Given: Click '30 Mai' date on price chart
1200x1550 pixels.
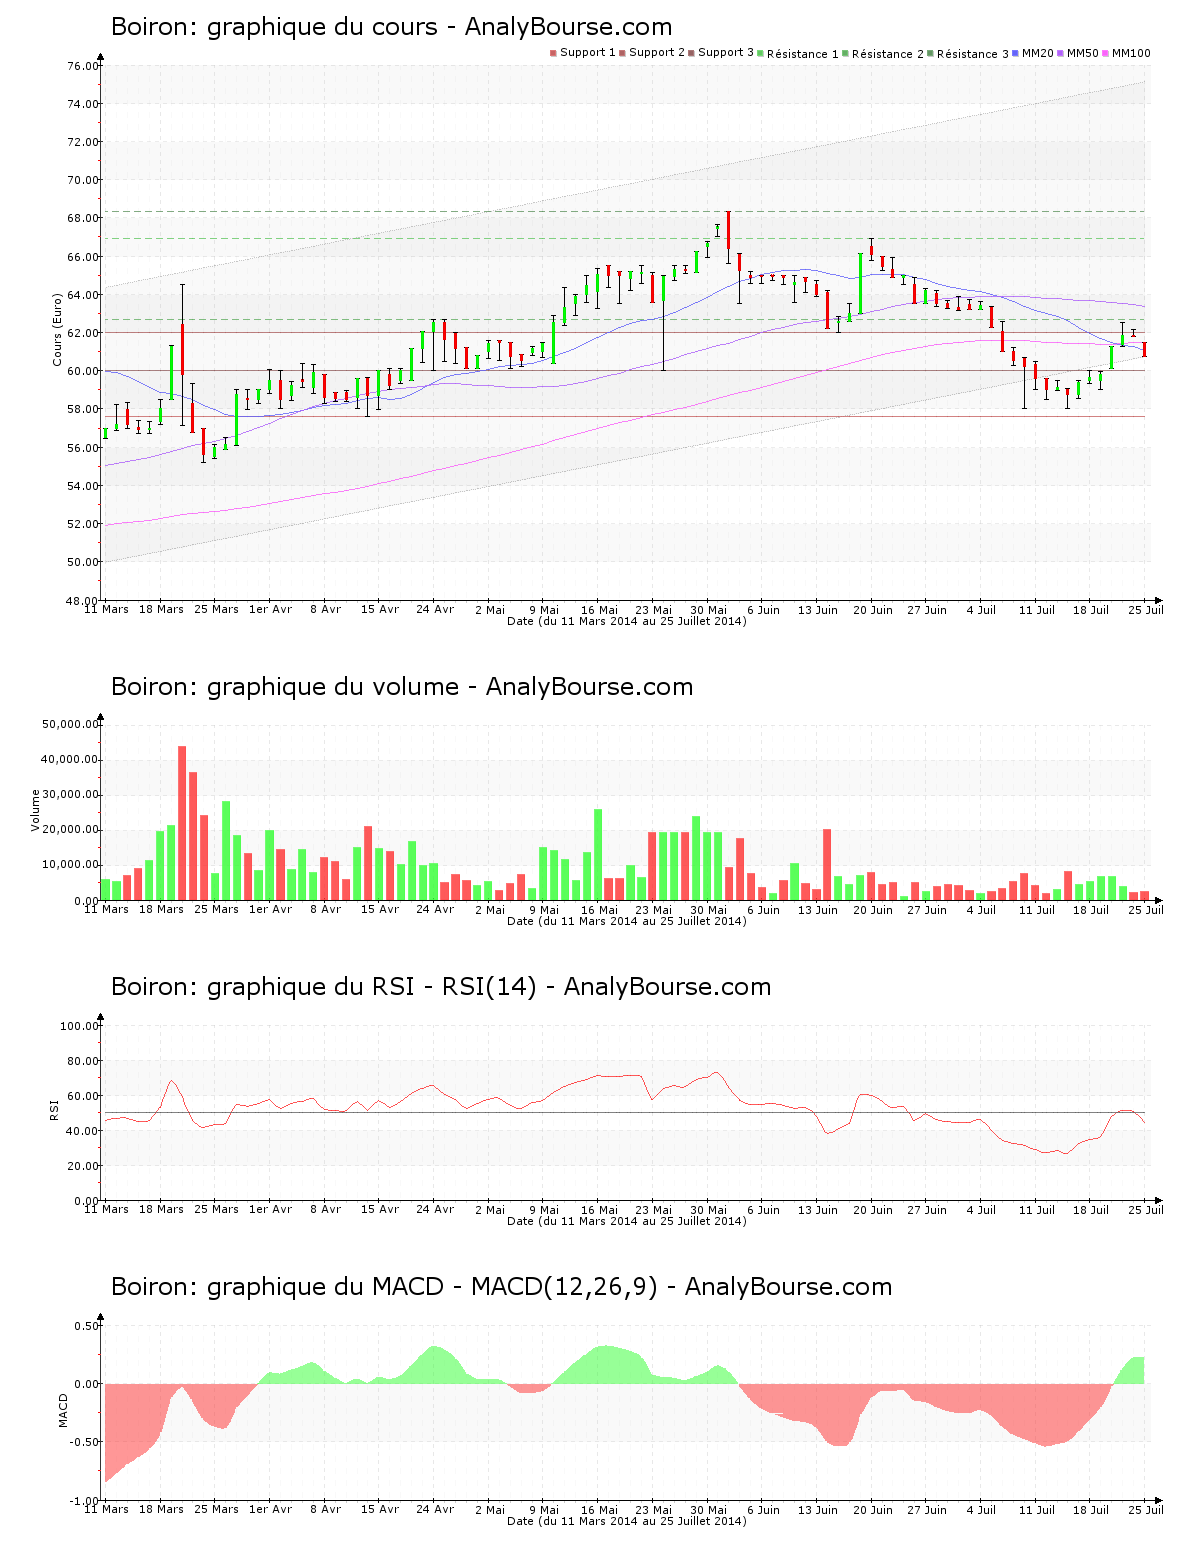Looking at the screenshot, I should 709,609.
